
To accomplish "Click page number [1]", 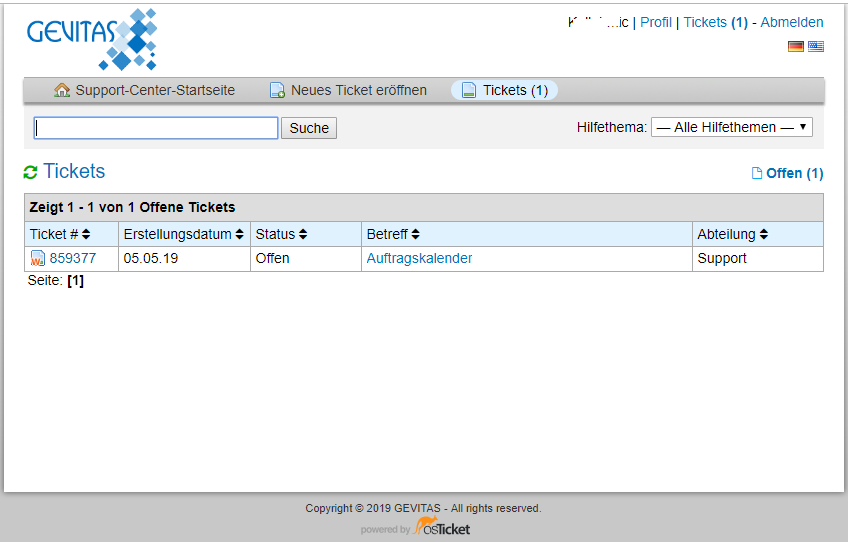I will click(76, 281).
